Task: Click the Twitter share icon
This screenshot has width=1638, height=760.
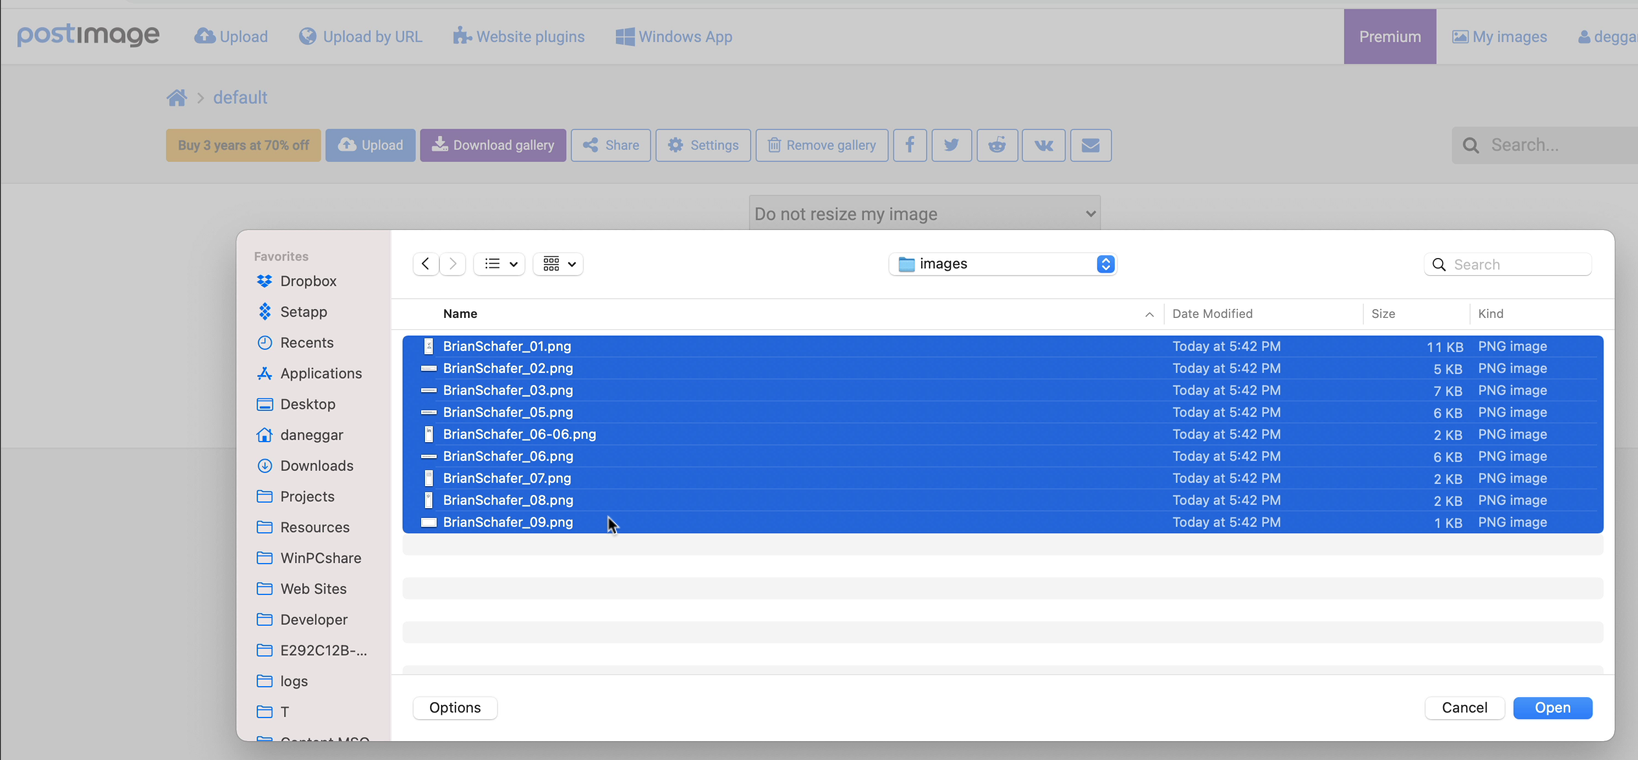Action: point(951,145)
